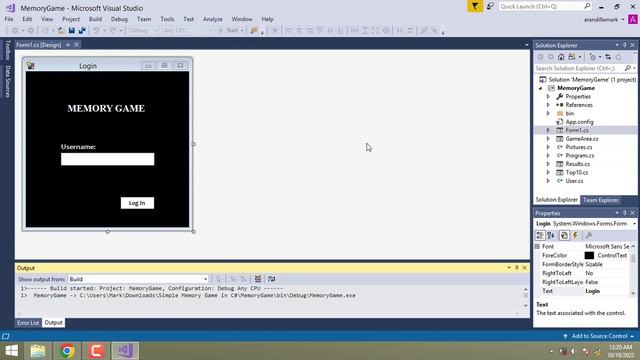Click the Save toolbar icon

(x=72, y=30)
